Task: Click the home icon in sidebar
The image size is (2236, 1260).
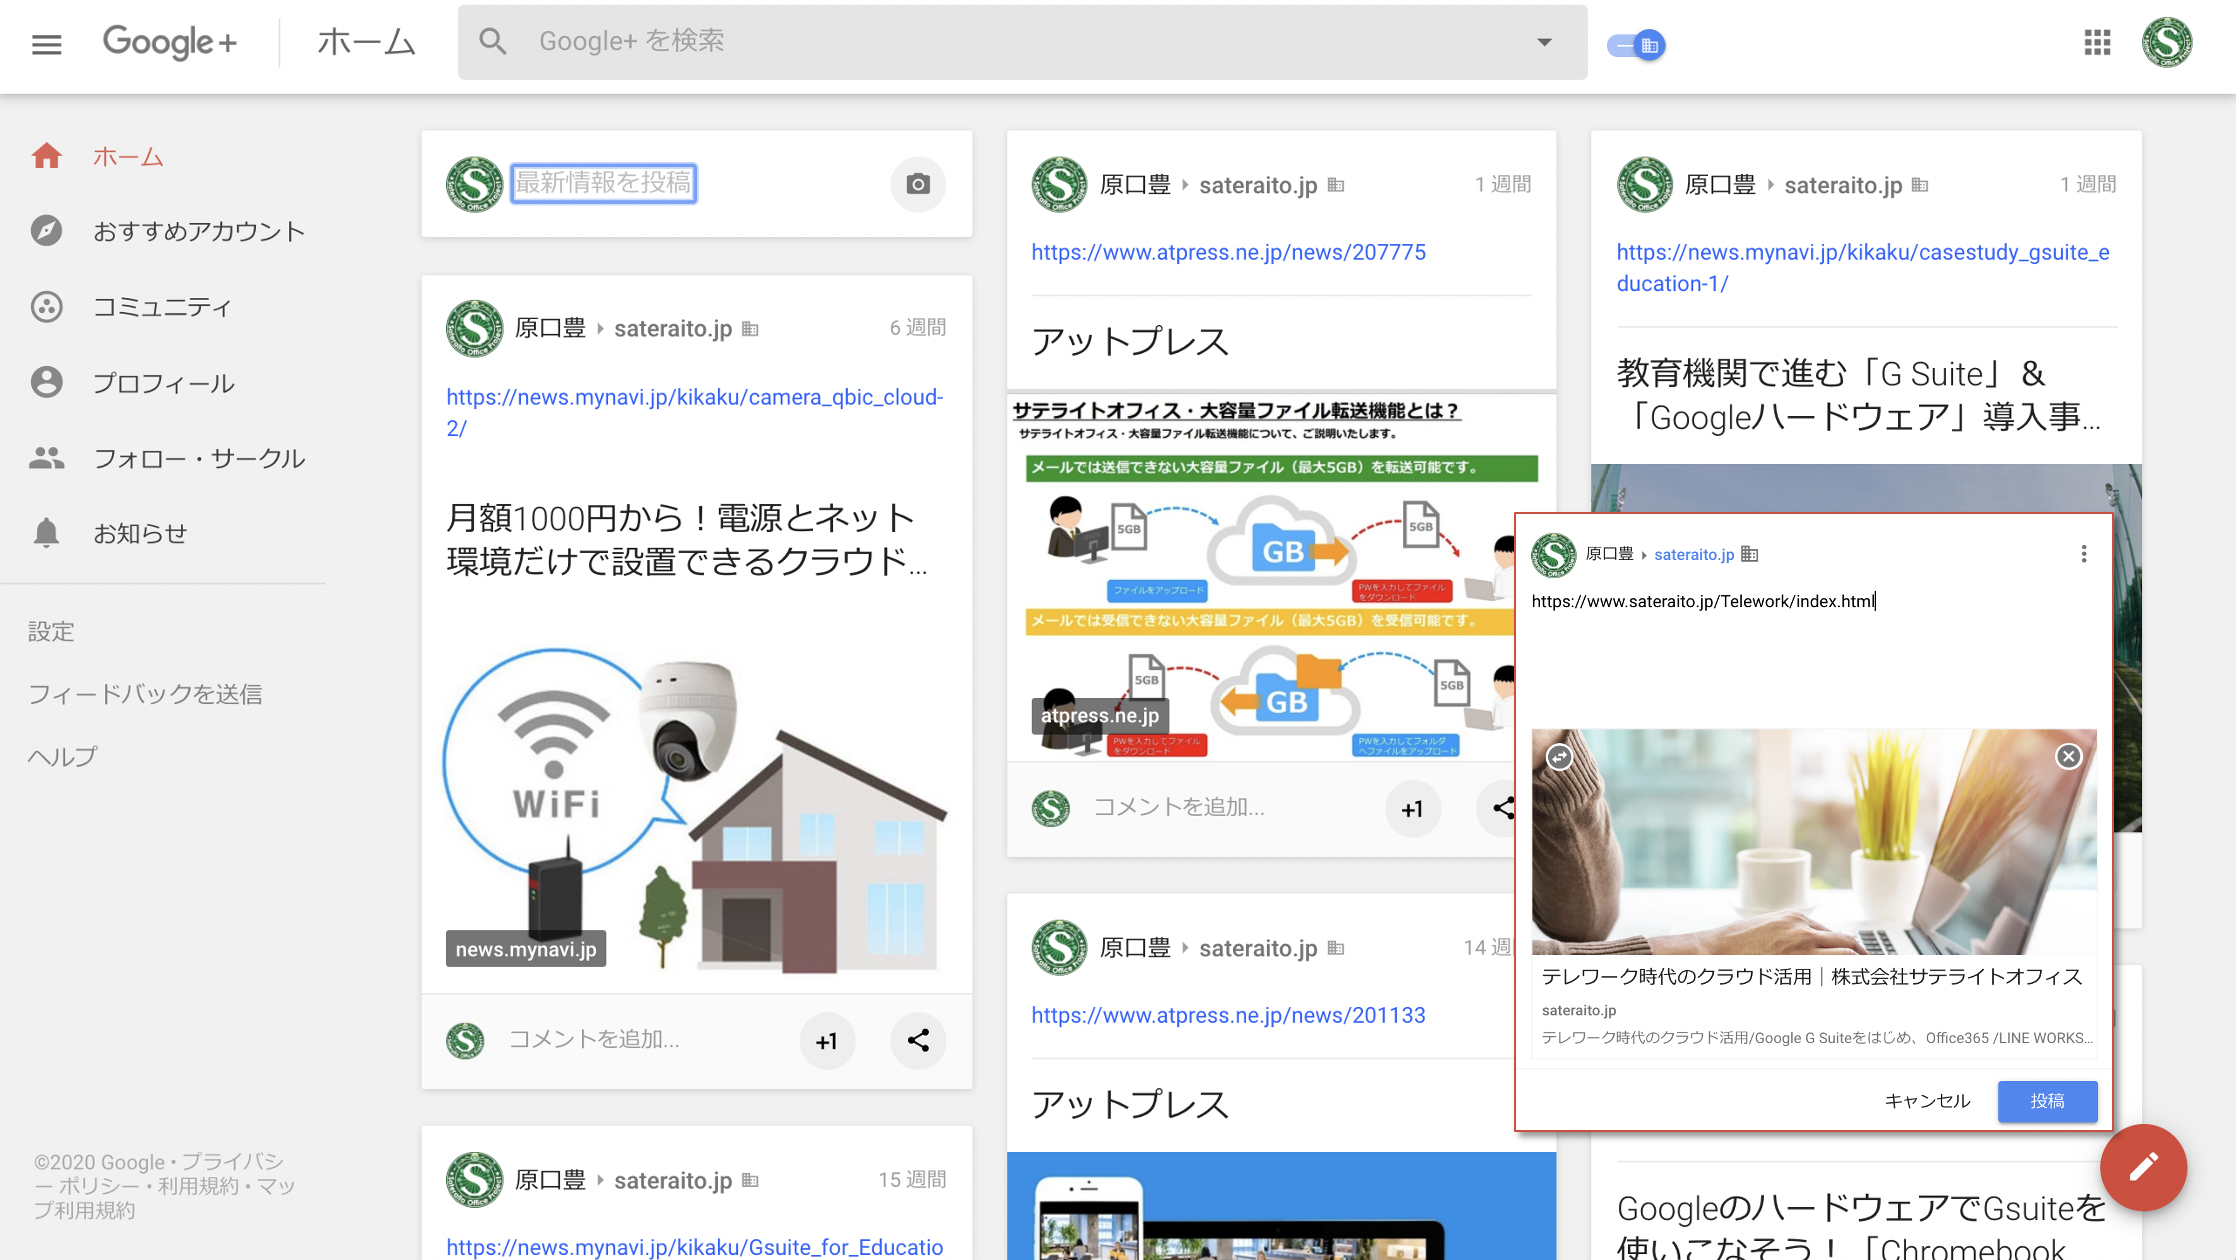Action: click(46, 156)
